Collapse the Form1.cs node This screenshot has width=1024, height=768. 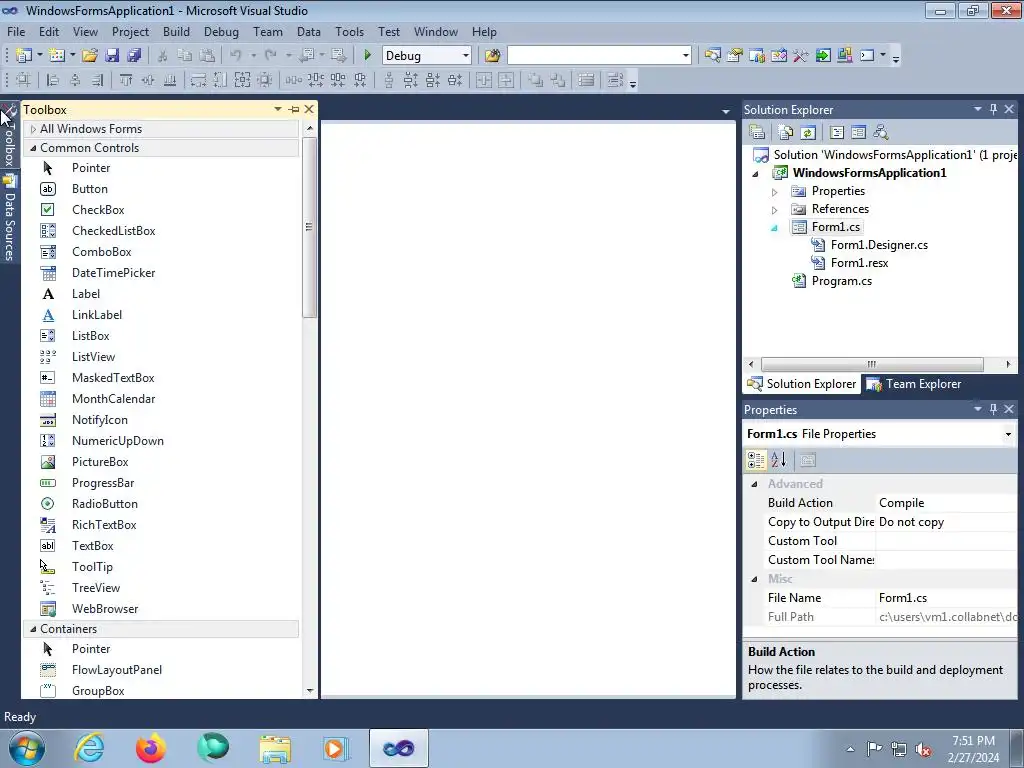pyautogui.click(x=775, y=228)
